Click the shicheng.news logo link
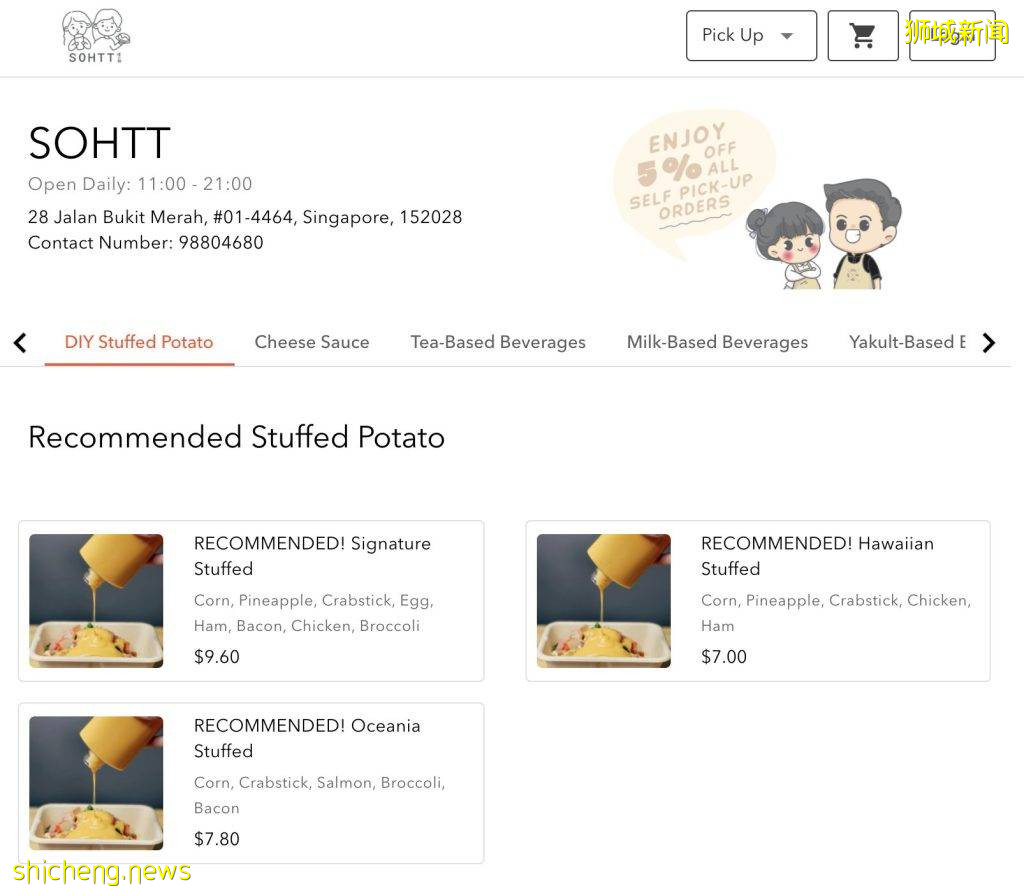1024x891 pixels. [x=103, y=871]
